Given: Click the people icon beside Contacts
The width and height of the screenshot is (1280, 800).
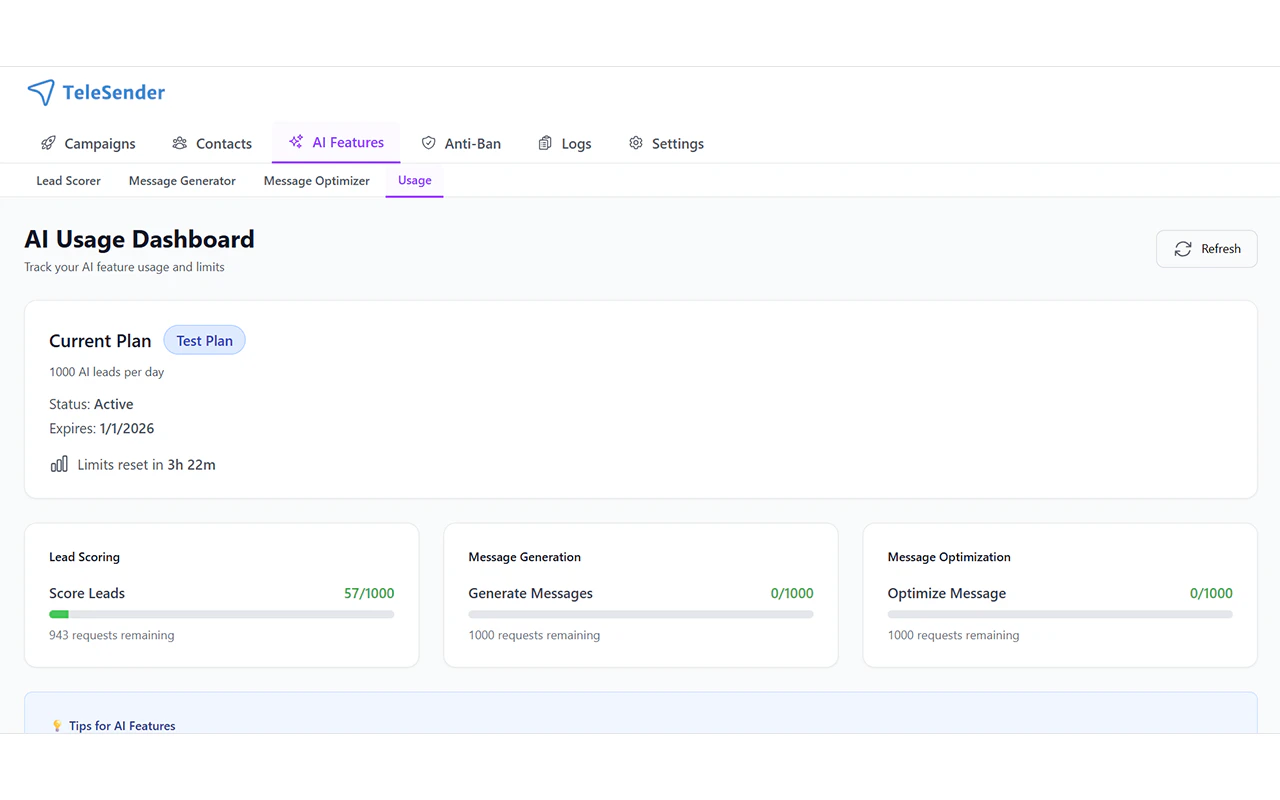Looking at the screenshot, I should pyautogui.click(x=180, y=143).
